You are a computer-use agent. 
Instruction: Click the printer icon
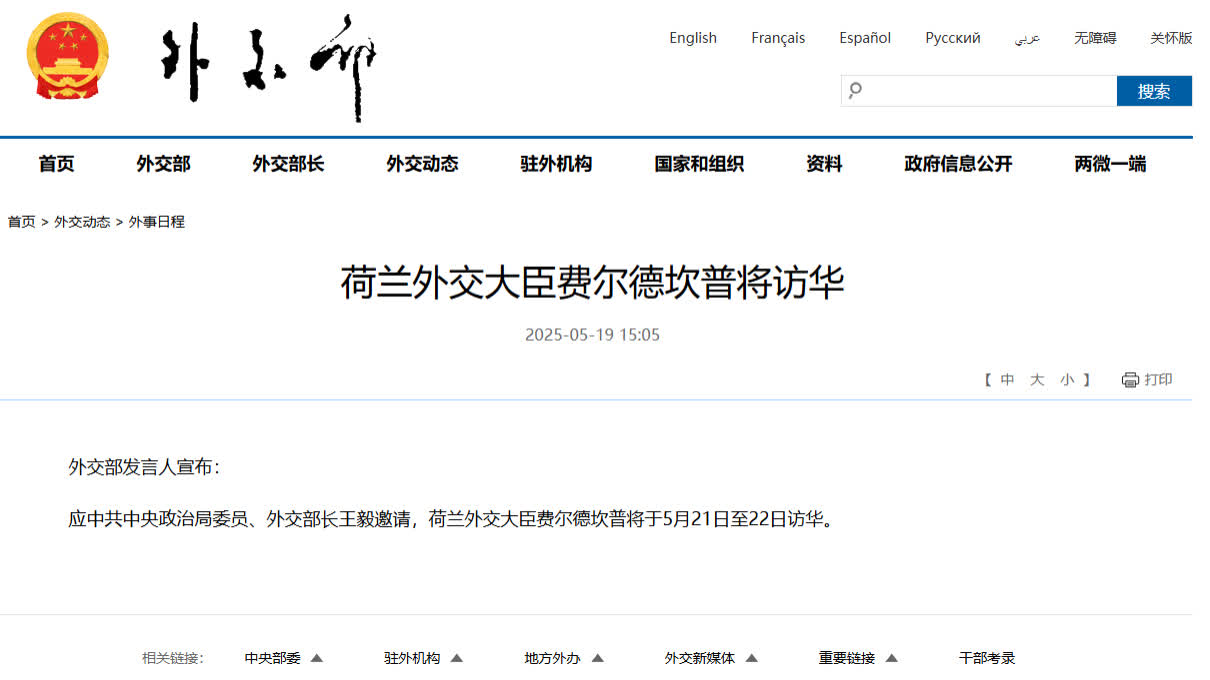tap(1130, 380)
